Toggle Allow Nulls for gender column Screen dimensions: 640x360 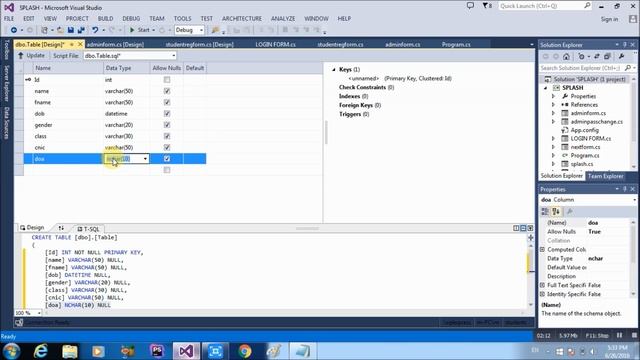click(x=167, y=125)
